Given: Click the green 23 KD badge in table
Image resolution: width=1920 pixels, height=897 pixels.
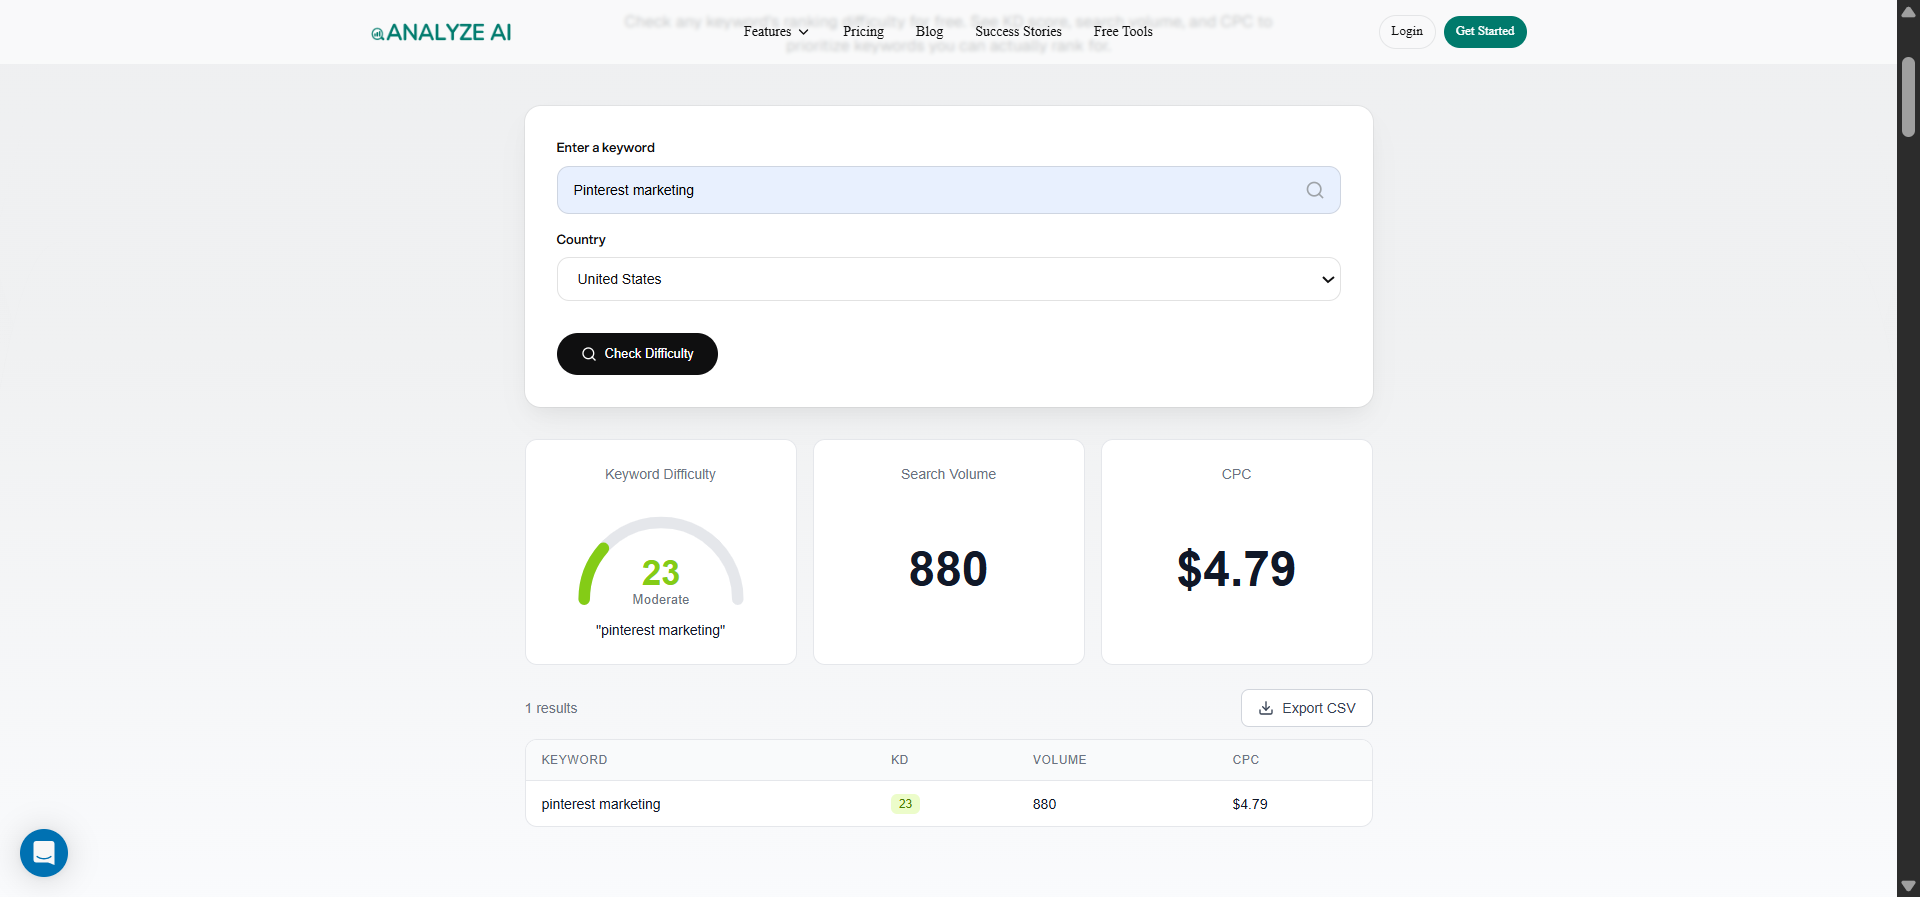Looking at the screenshot, I should 905,804.
